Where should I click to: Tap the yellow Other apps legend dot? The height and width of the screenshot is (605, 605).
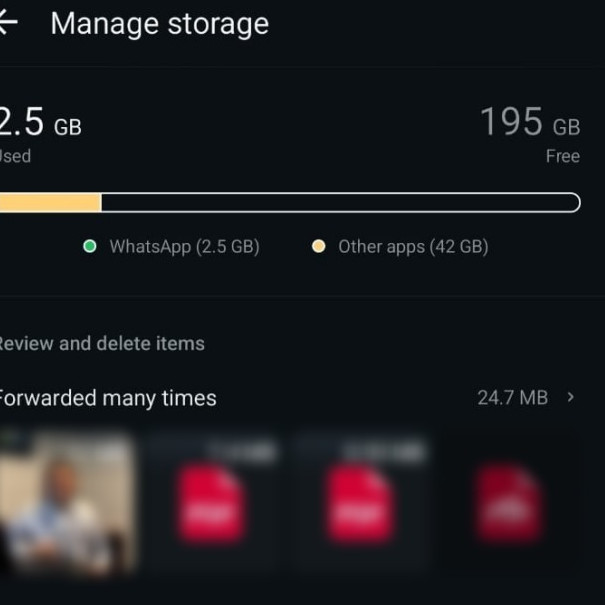[318, 246]
